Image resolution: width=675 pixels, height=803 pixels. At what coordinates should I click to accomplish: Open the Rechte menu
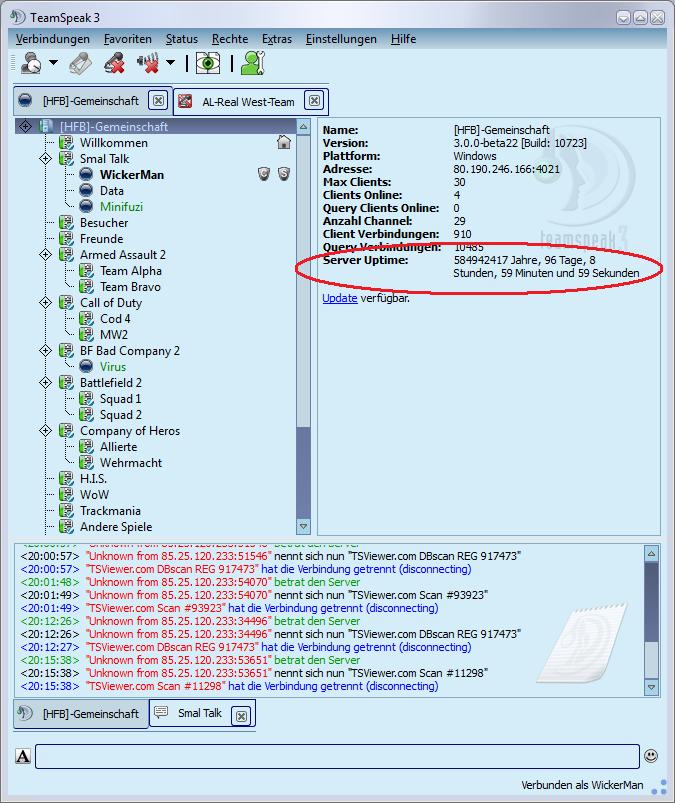(x=230, y=39)
